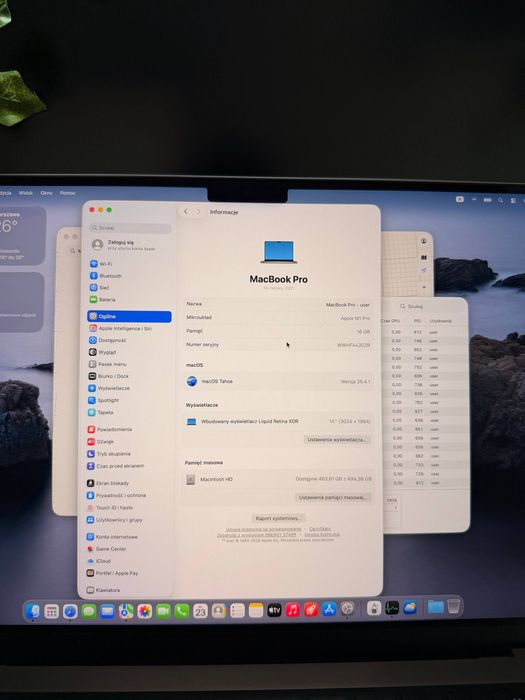Open App Store from the Dock

pyautogui.click(x=329, y=609)
